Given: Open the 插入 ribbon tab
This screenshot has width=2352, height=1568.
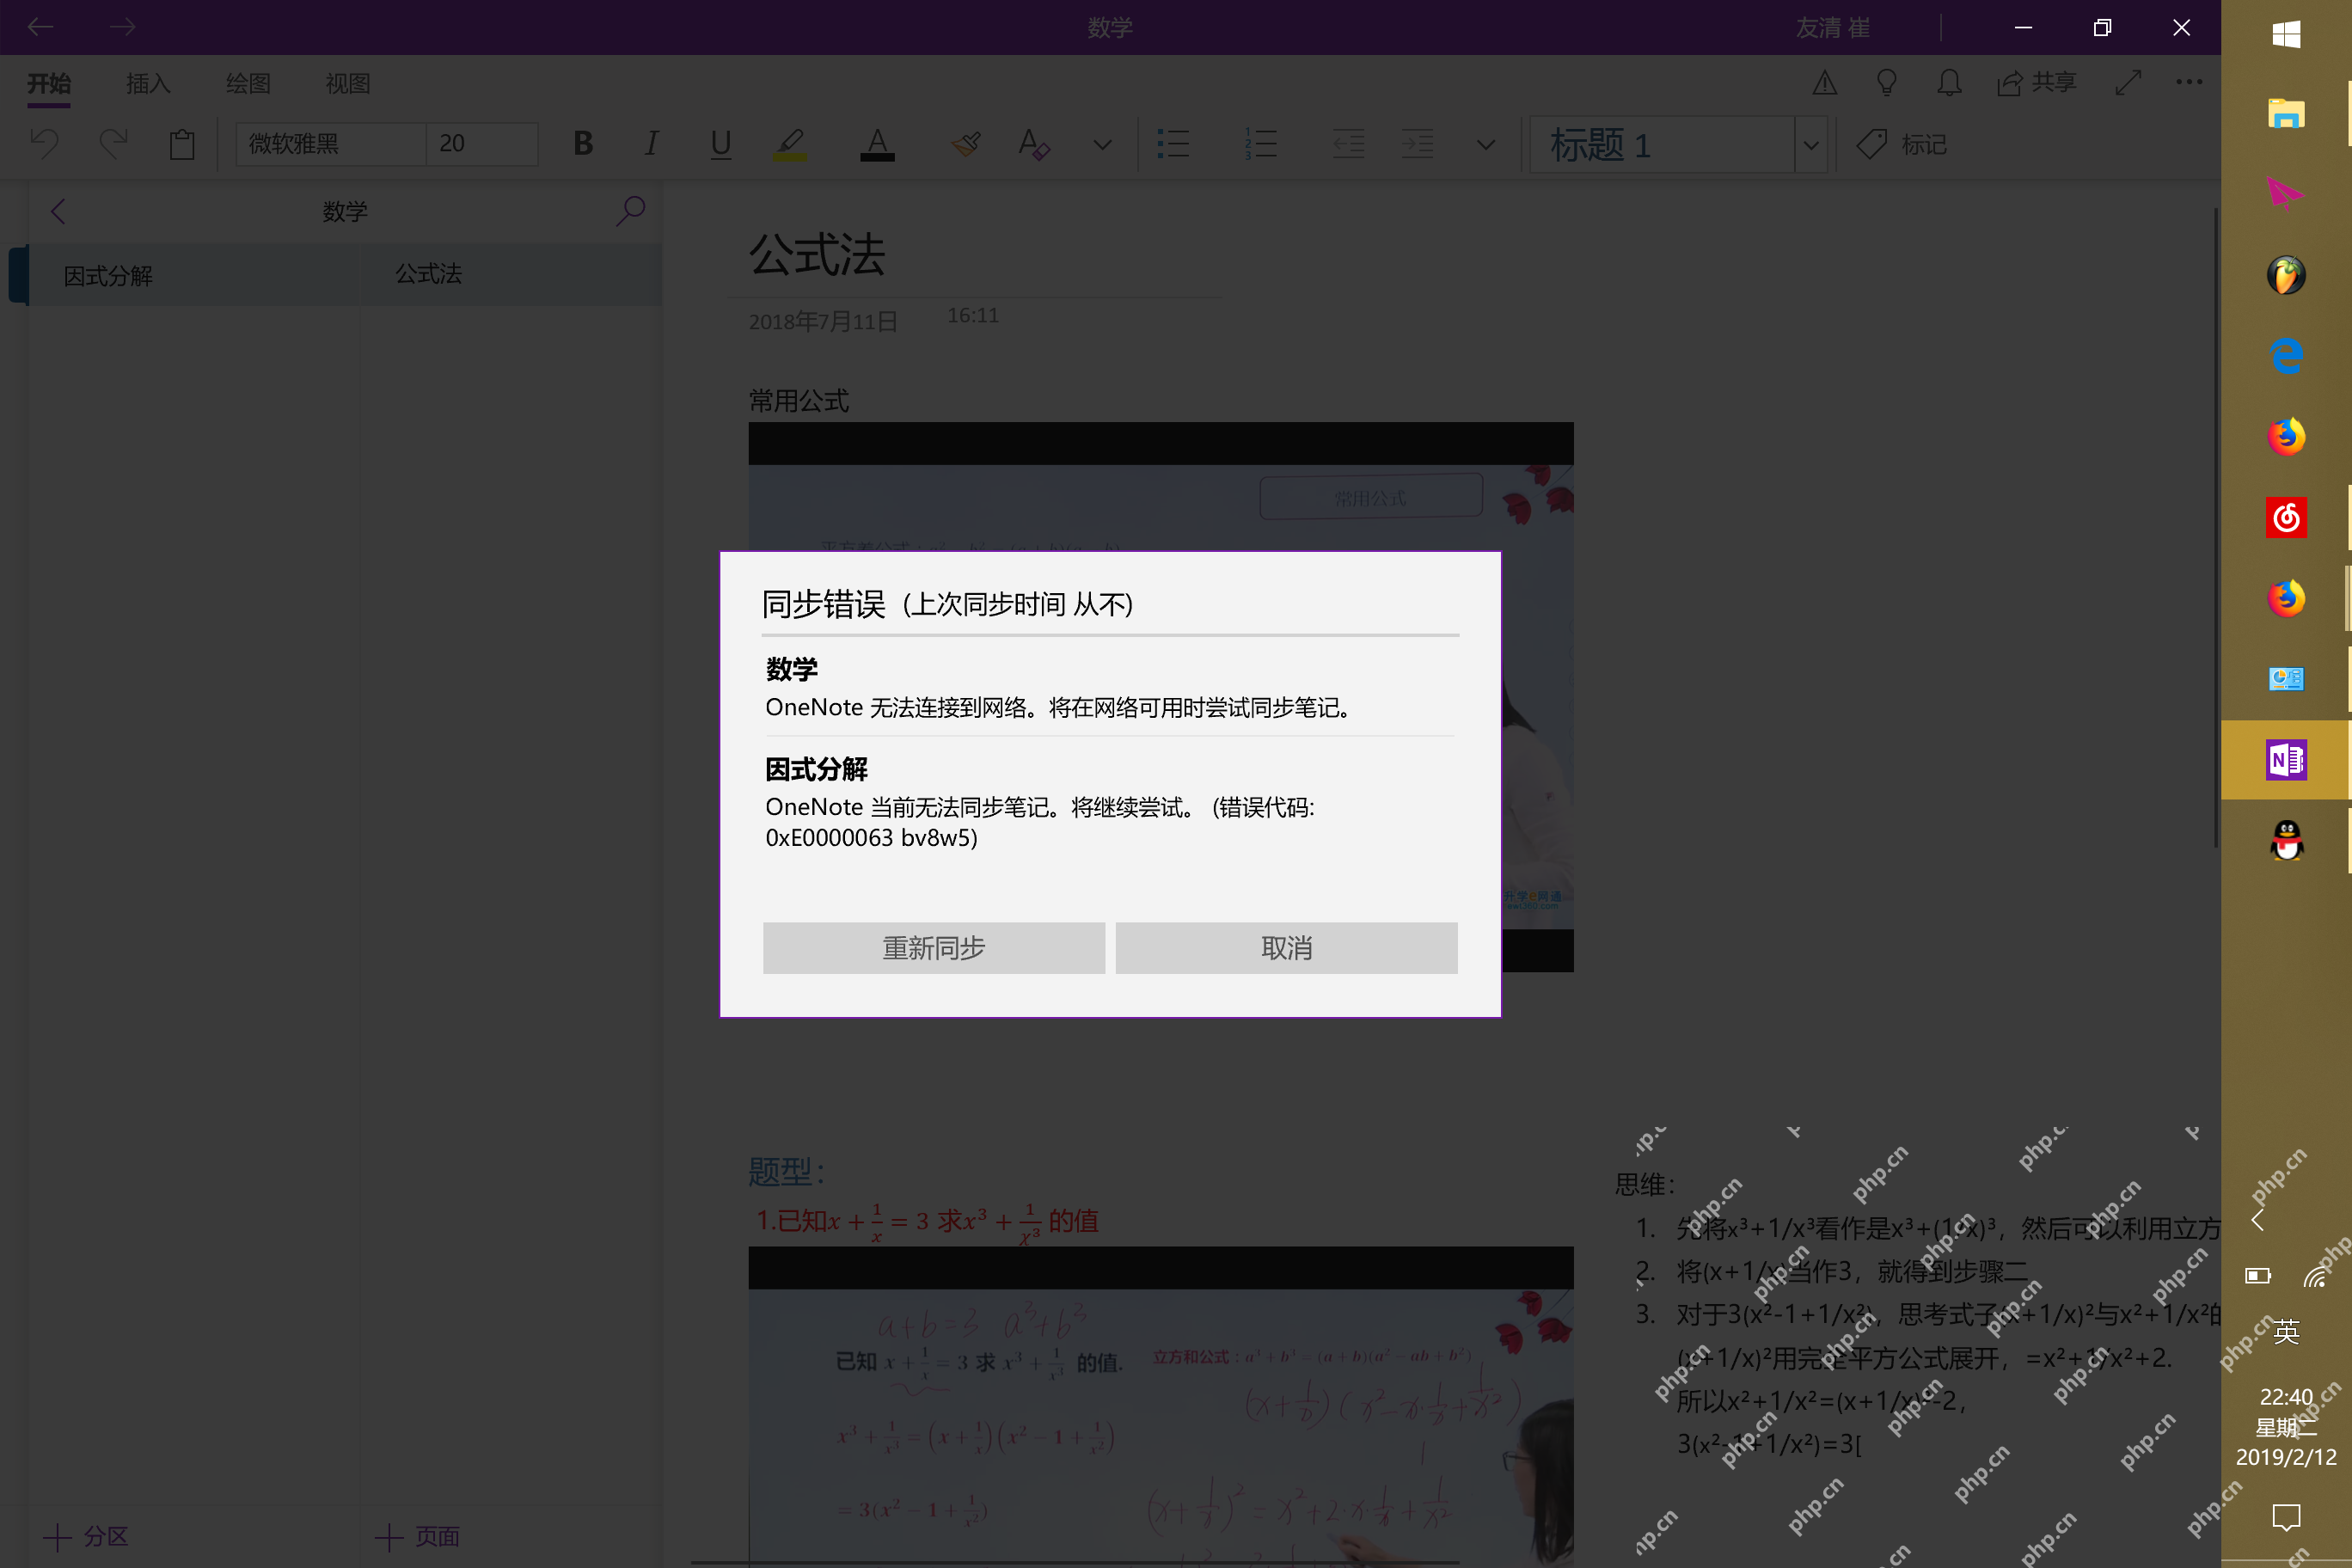Looking at the screenshot, I should pyautogui.click(x=148, y=84).
